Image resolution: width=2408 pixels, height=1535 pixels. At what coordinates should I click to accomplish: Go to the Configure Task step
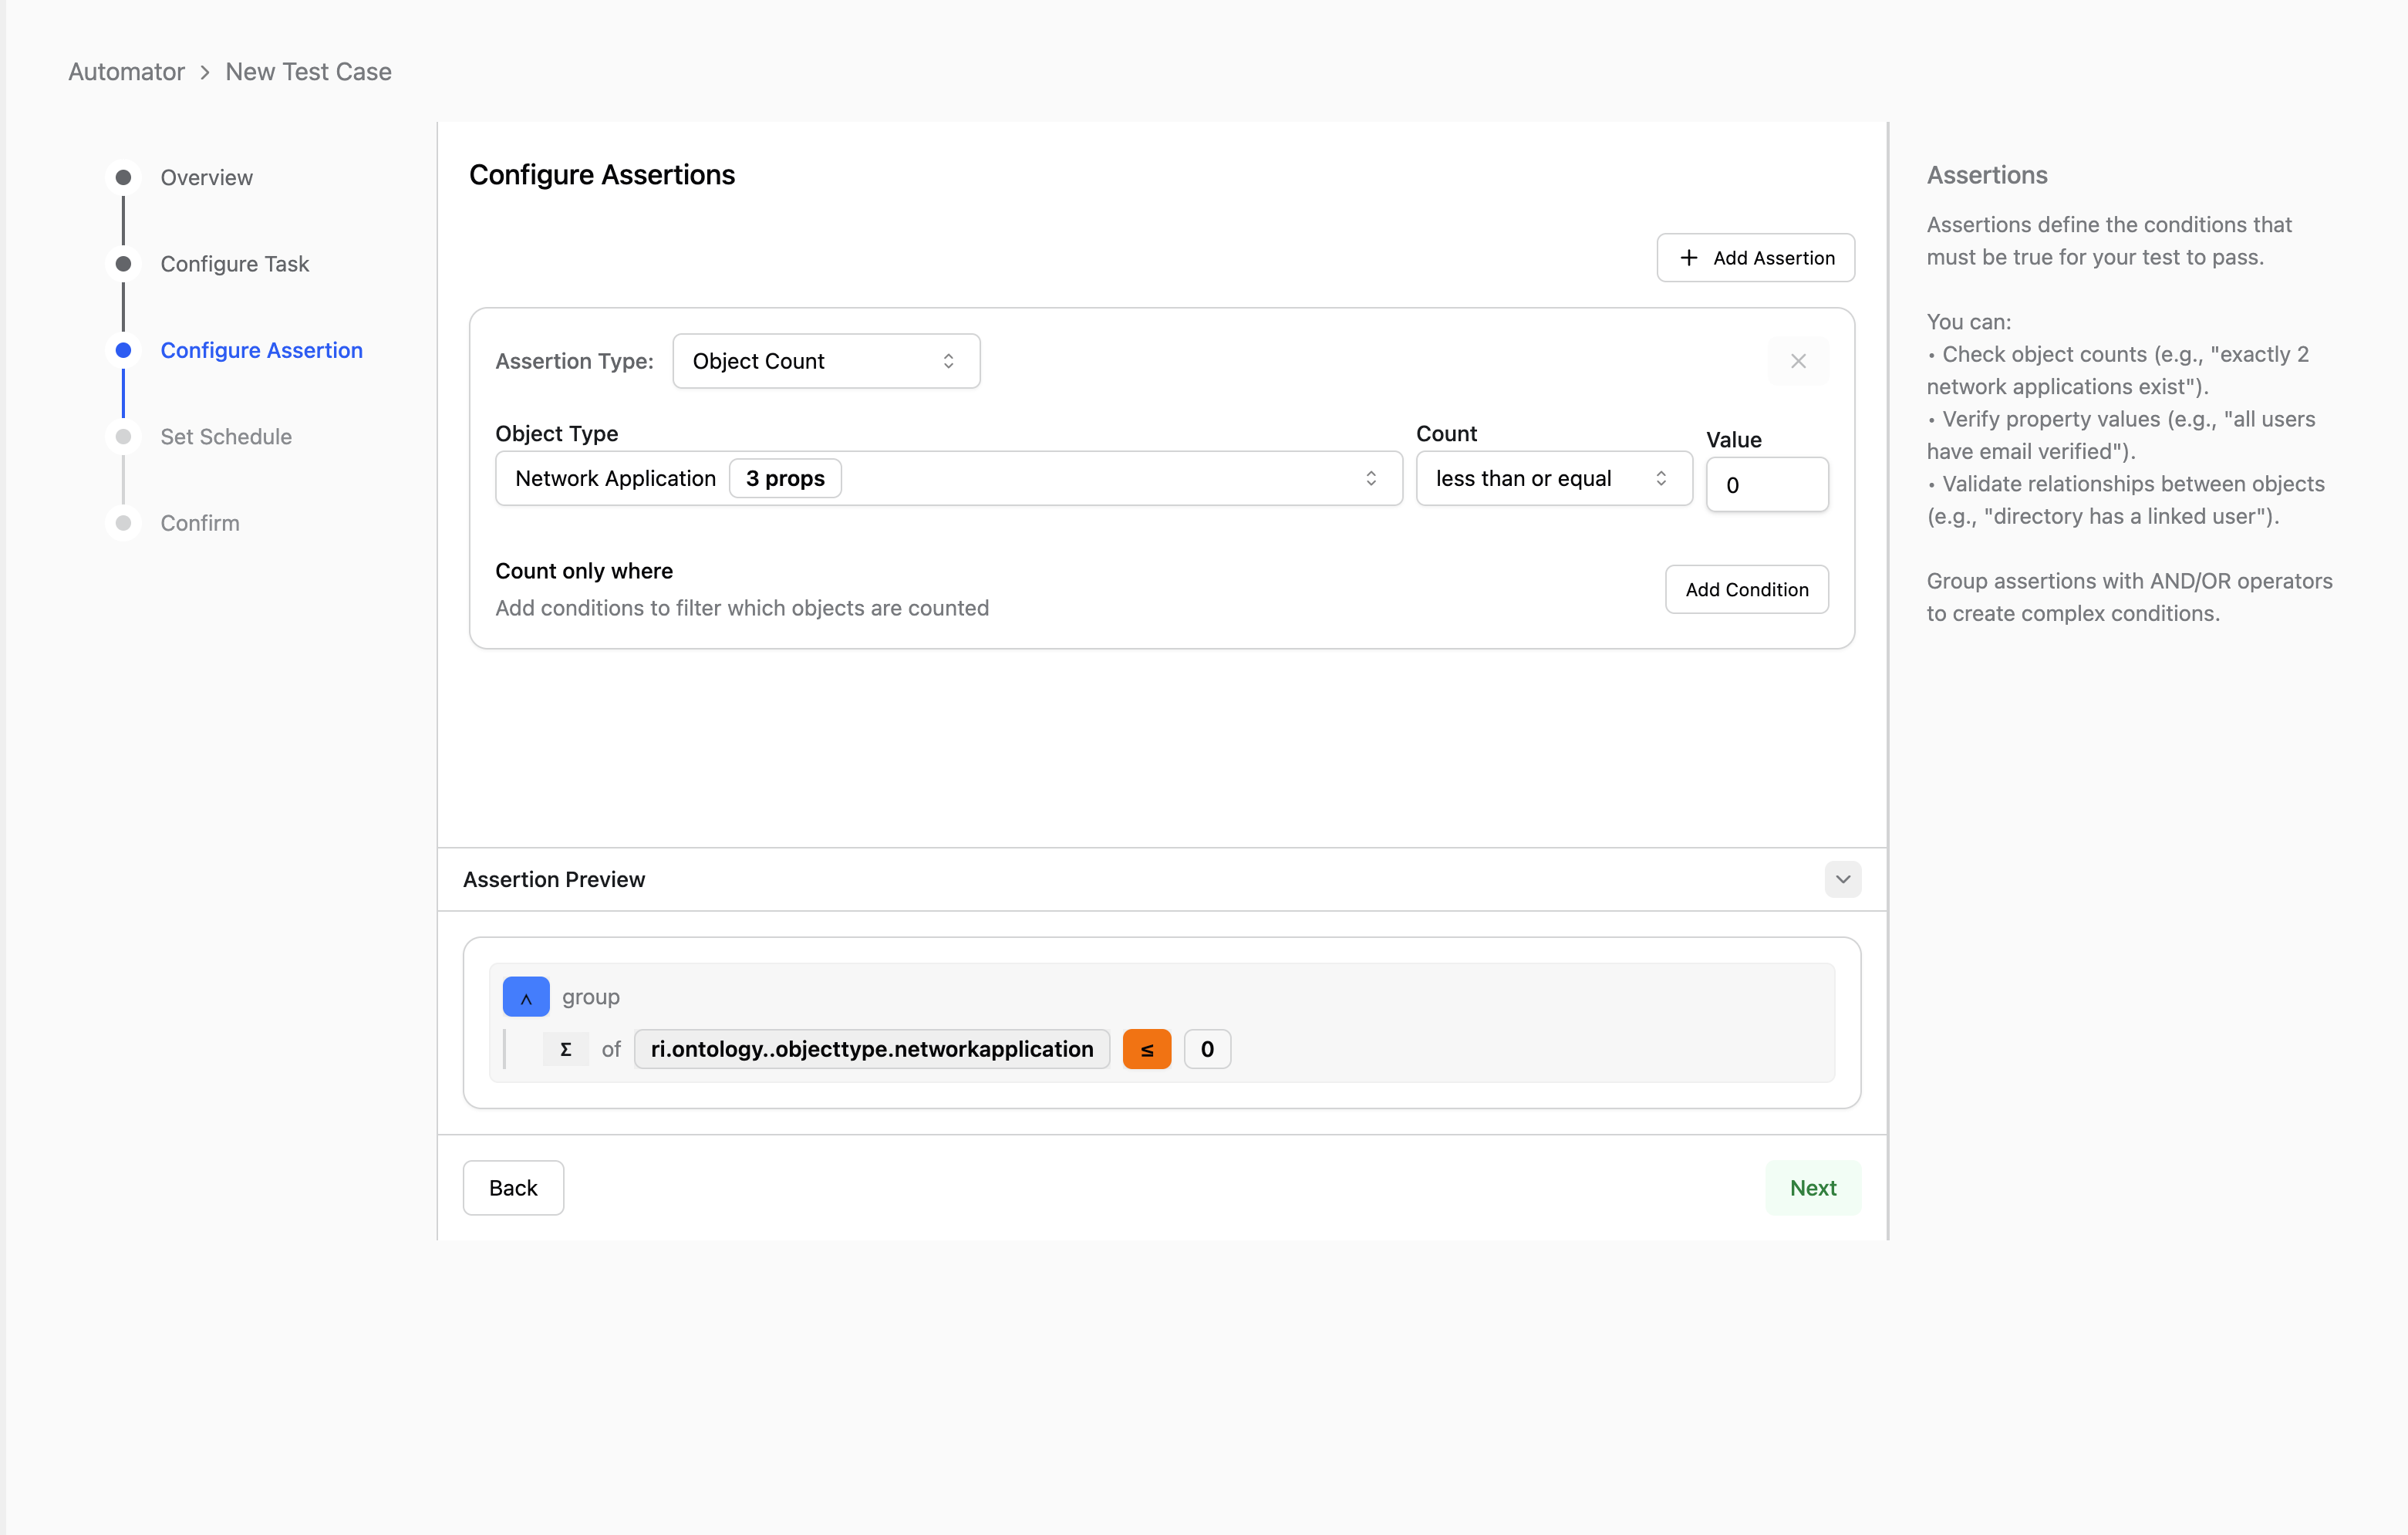[x=234, y=264]
